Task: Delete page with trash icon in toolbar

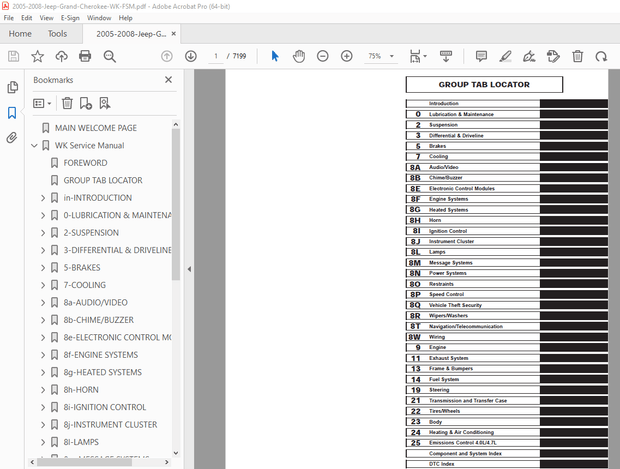Action: point(578,56)
